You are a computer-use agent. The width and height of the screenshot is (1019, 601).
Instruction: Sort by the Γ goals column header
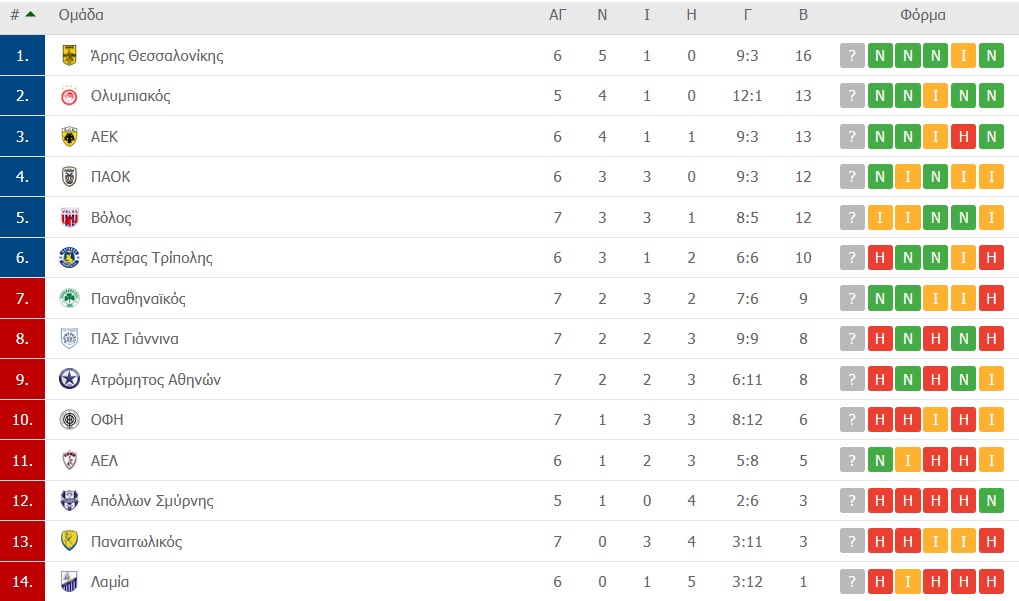tap(747, 15)
